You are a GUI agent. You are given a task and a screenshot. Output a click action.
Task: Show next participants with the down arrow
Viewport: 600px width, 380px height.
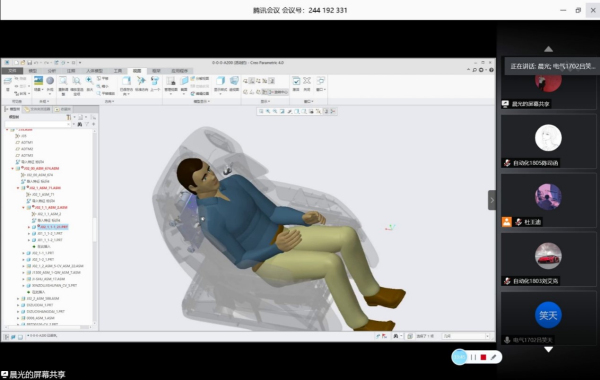[x=548, y=349]
